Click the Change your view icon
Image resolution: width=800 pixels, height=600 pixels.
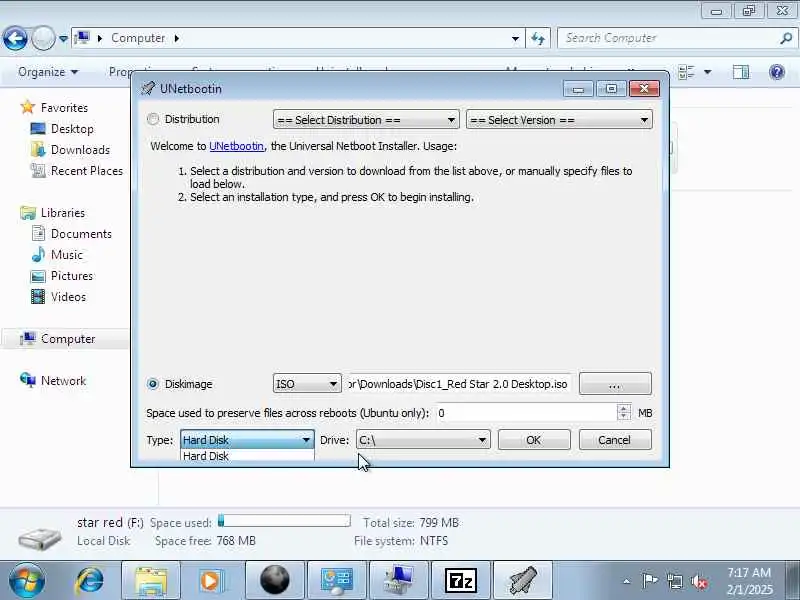pos(686,72)
